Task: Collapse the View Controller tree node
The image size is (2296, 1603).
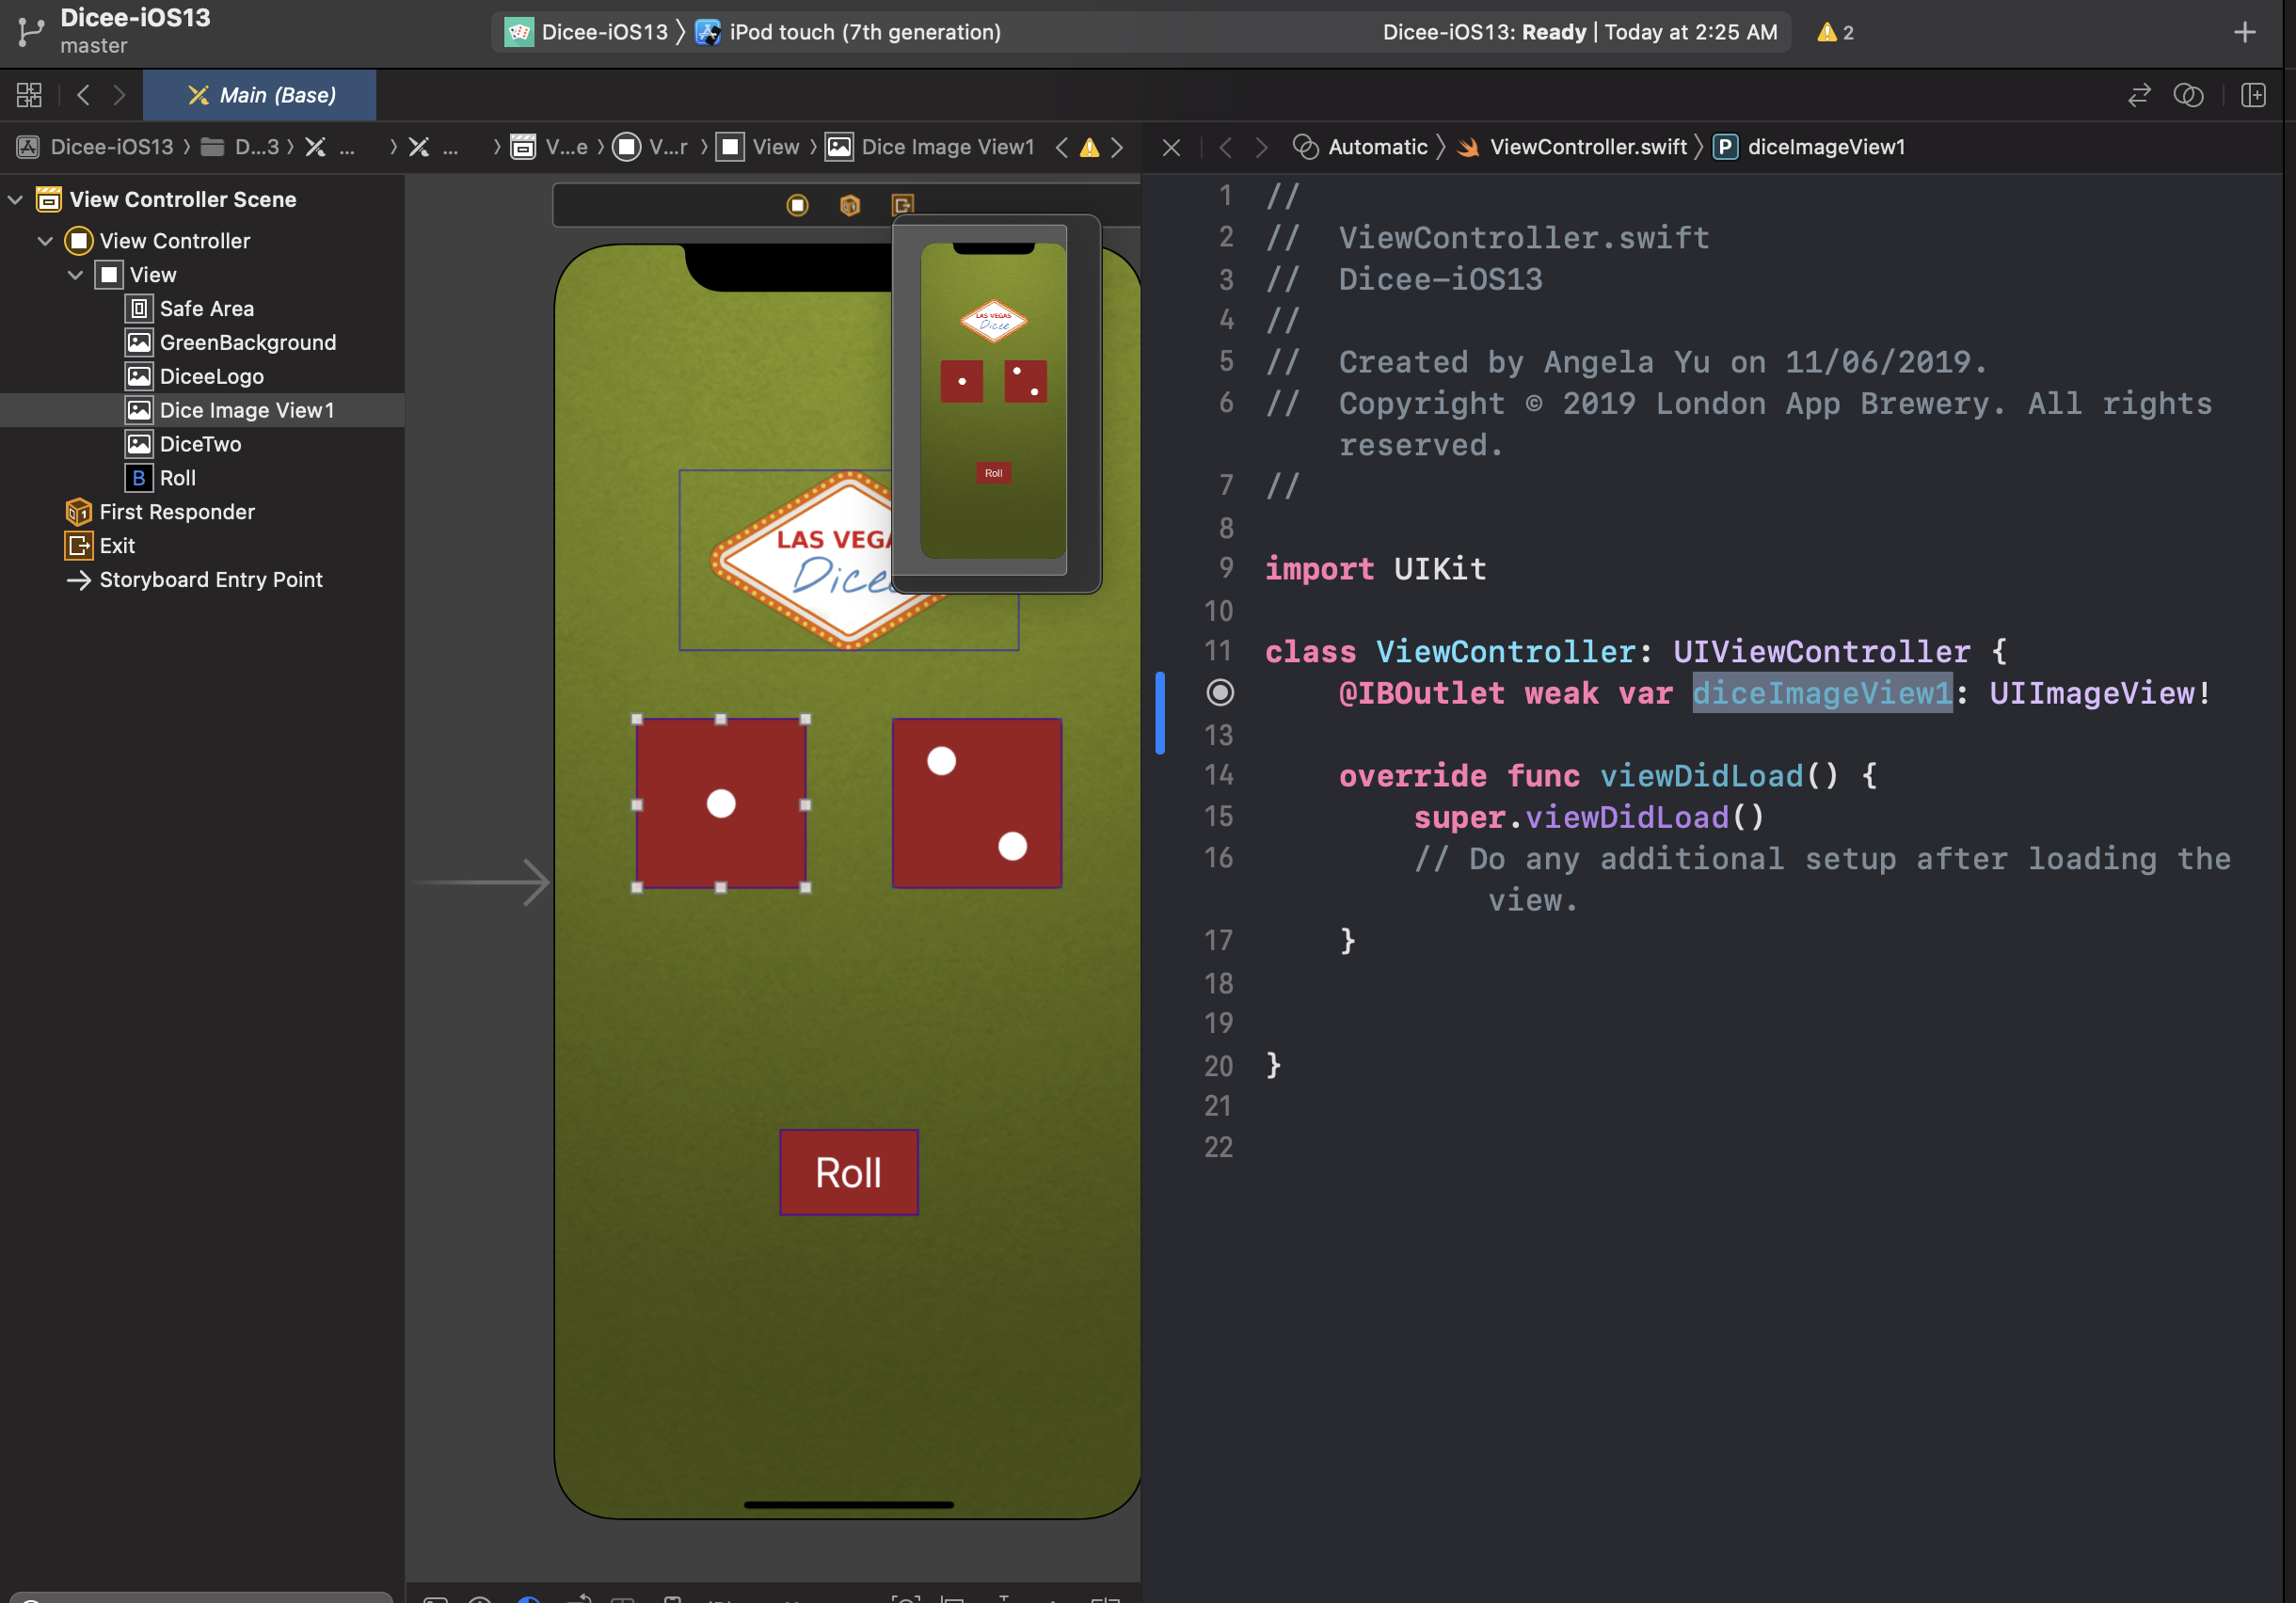Action: 45,241
